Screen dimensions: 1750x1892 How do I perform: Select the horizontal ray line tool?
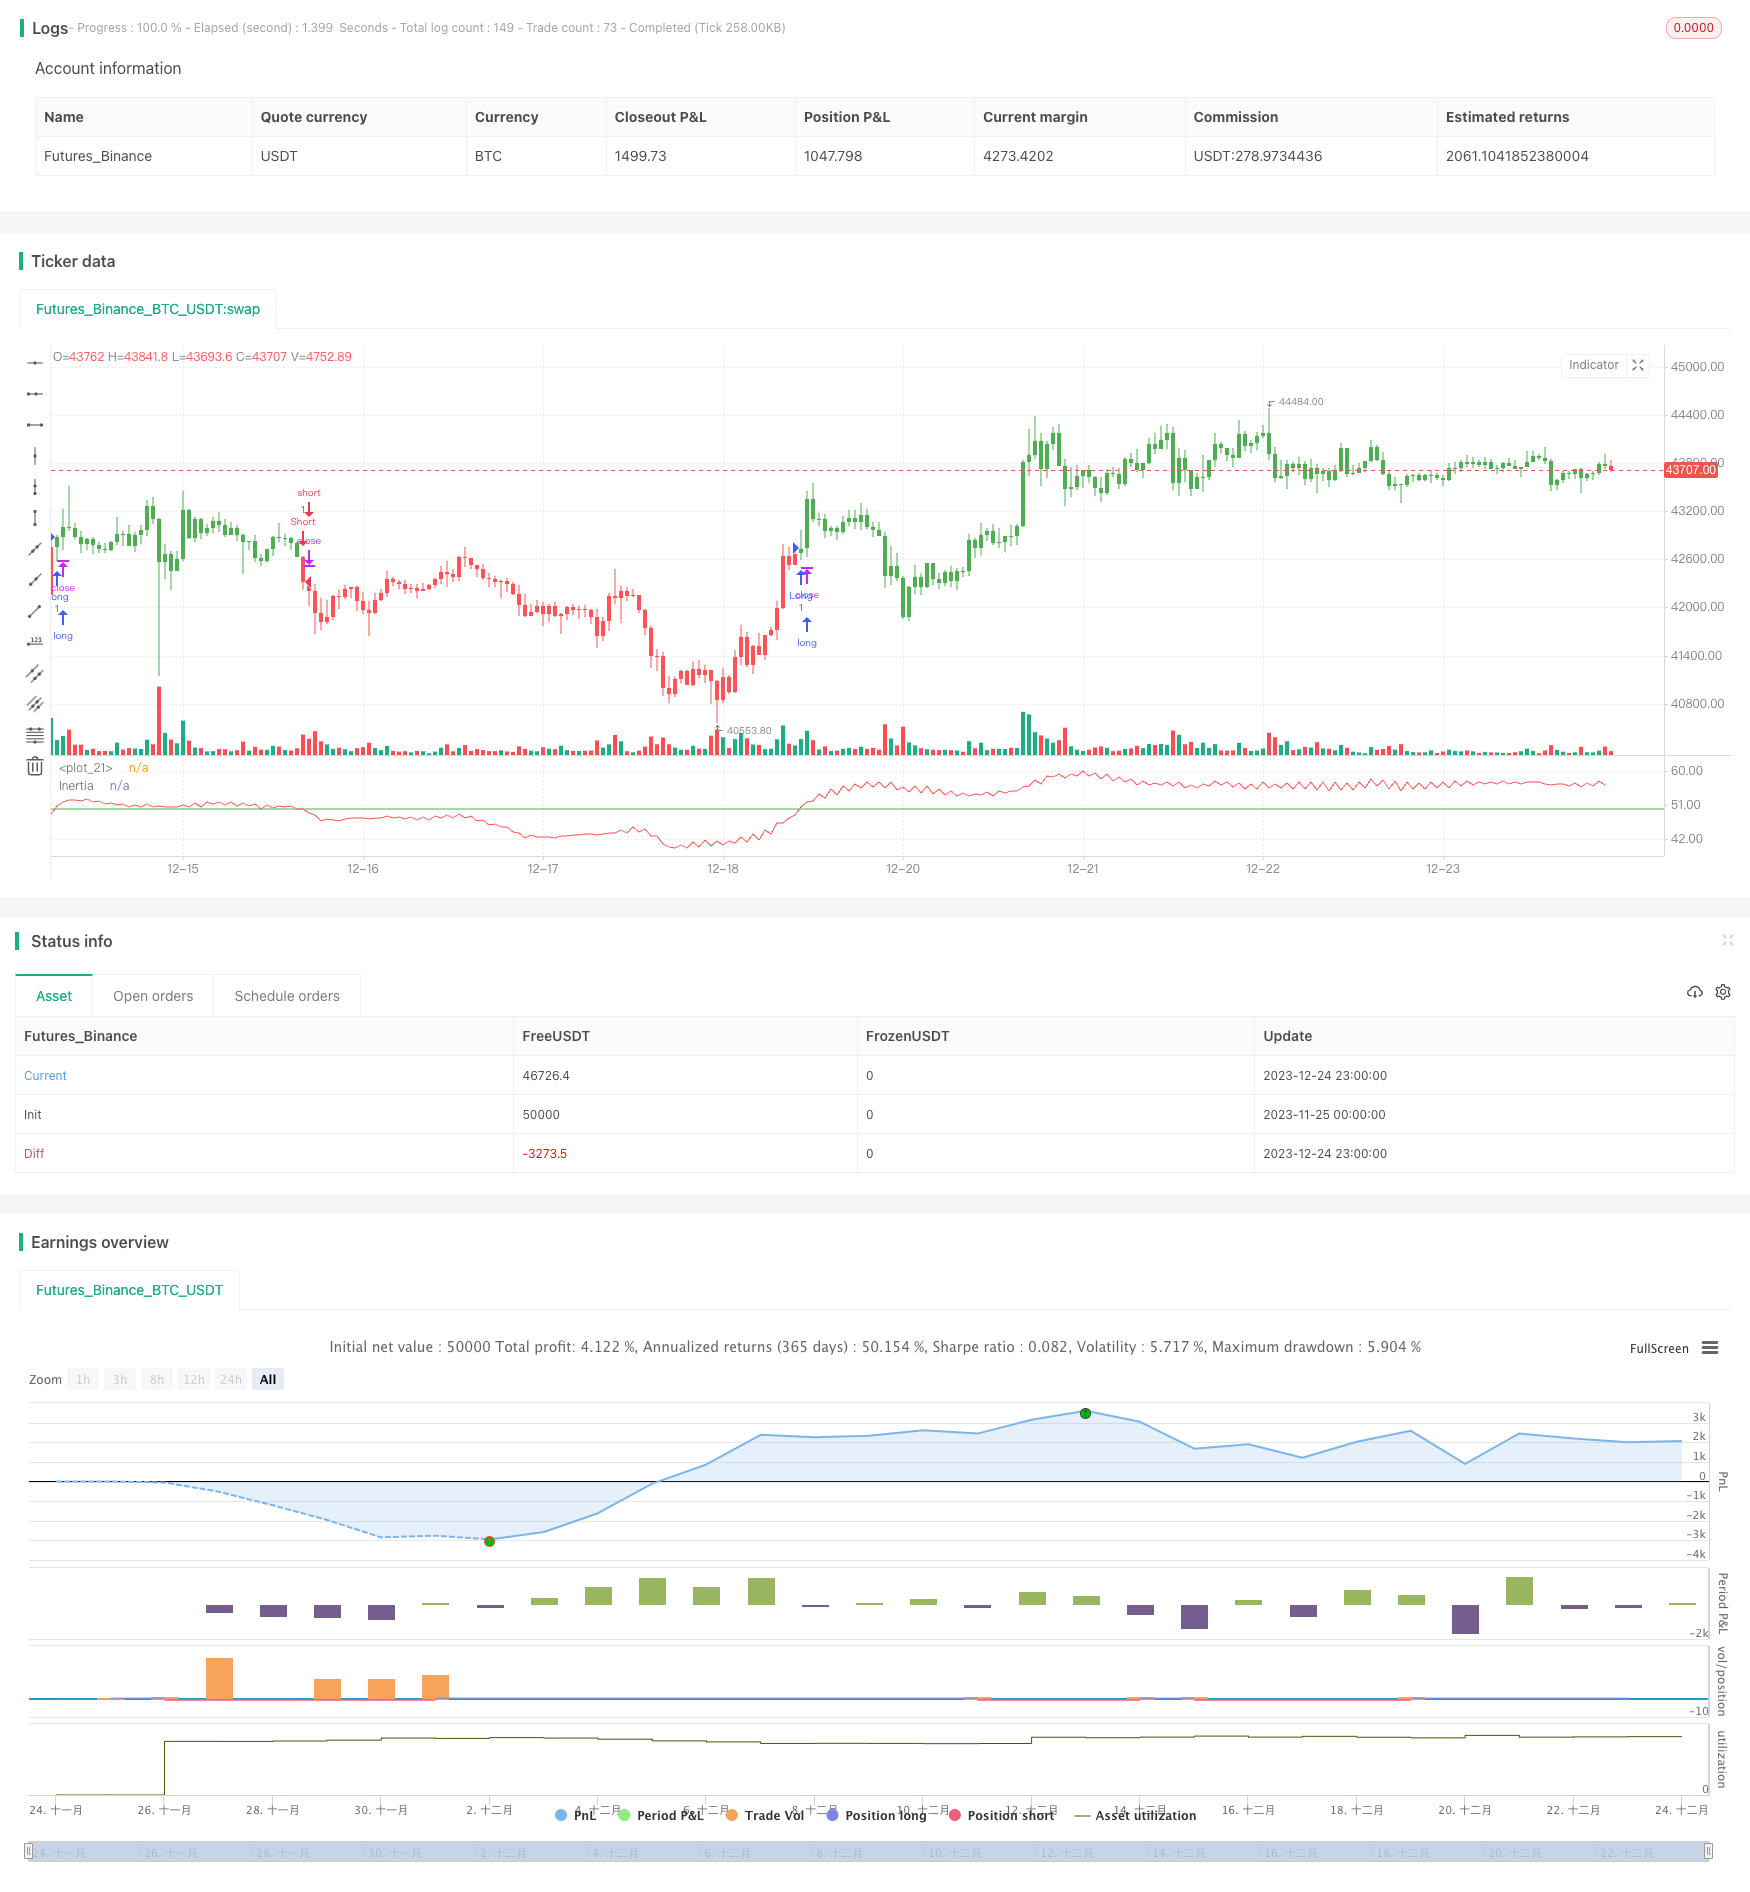[x=35, y=394]
